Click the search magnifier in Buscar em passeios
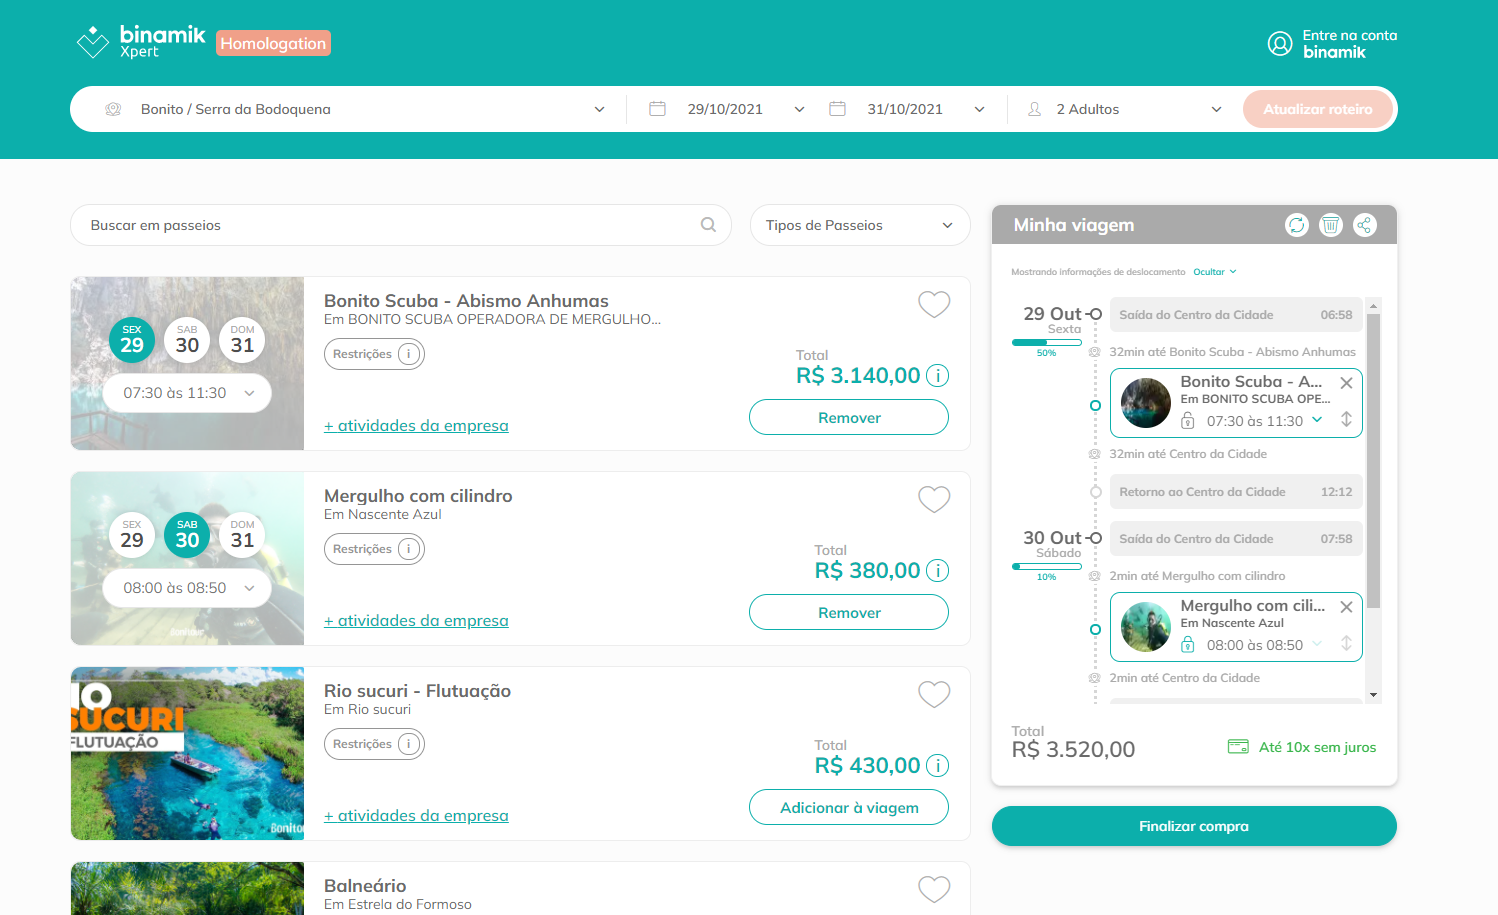Screen dimensions: 1498x915 (x=708, y=225)
